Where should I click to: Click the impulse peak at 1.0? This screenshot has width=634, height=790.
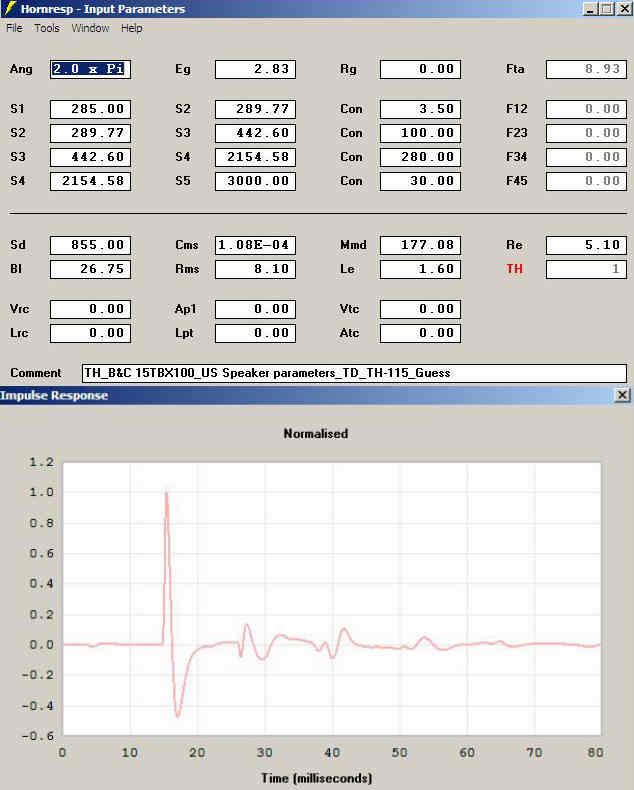[x=166, y=492]
